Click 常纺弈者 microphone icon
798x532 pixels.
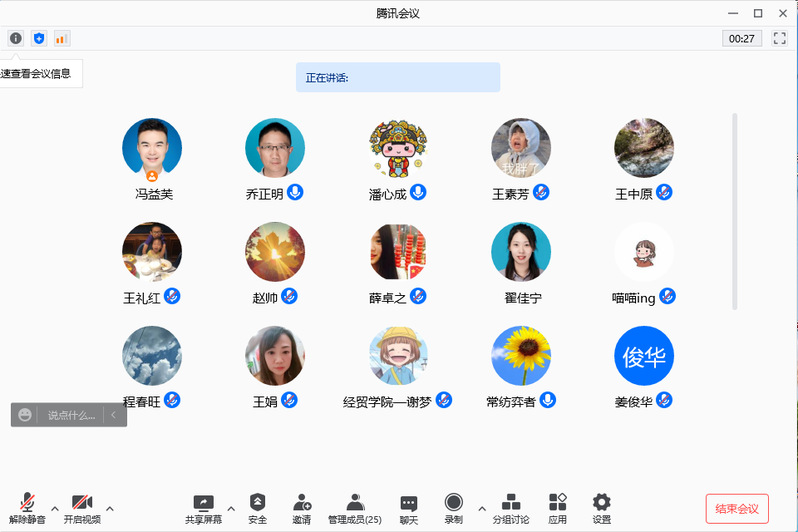(x=548, y=400)
